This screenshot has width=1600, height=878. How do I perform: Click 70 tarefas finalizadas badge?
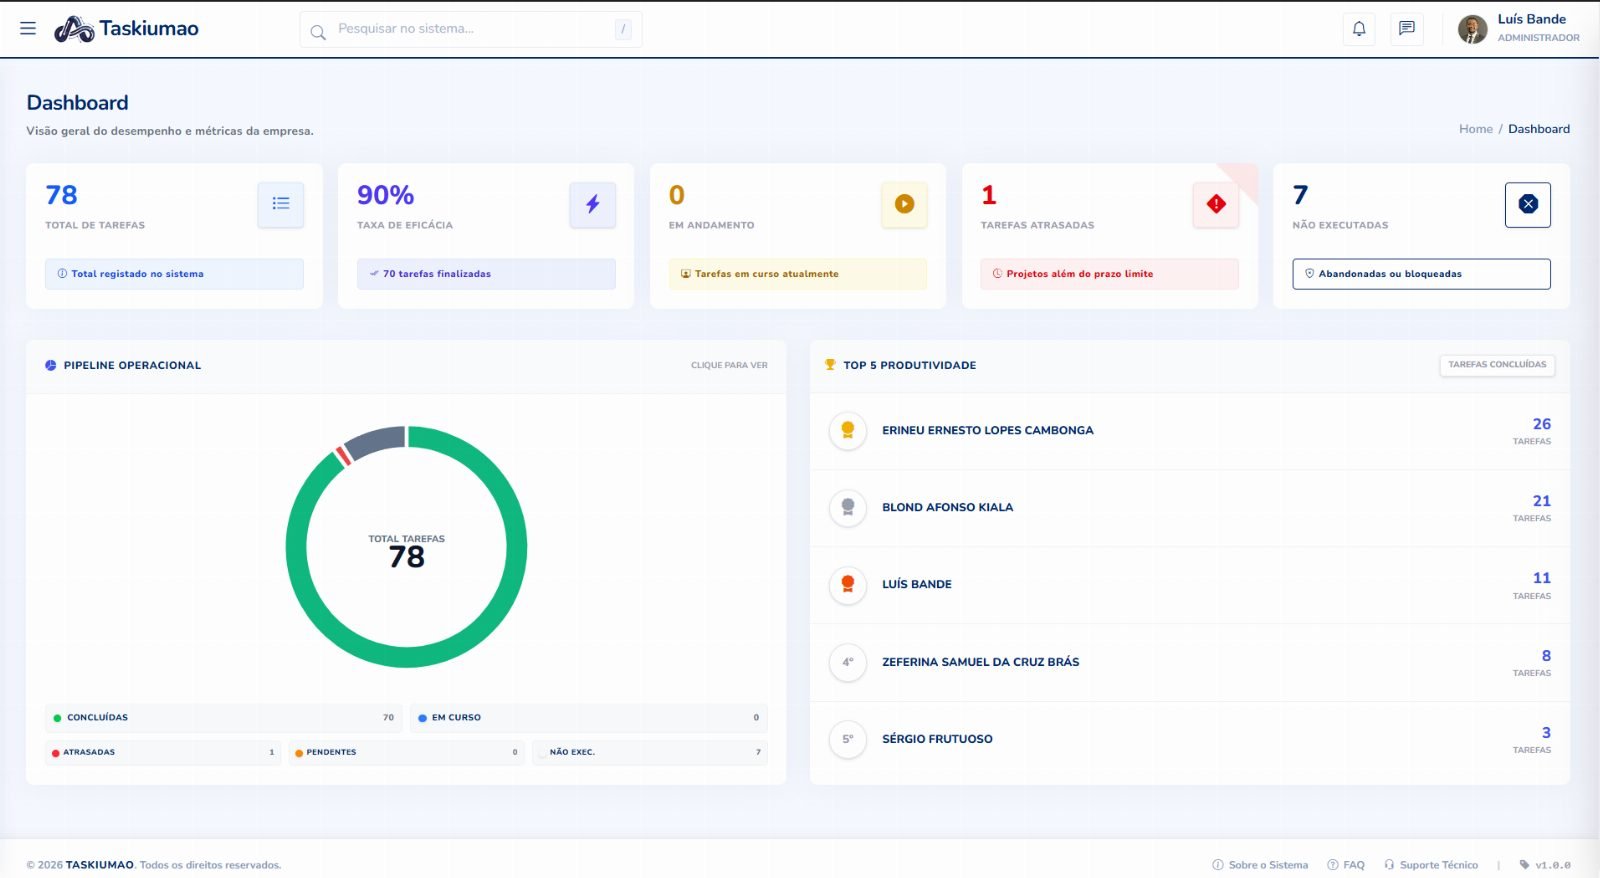tap(486, 274)
